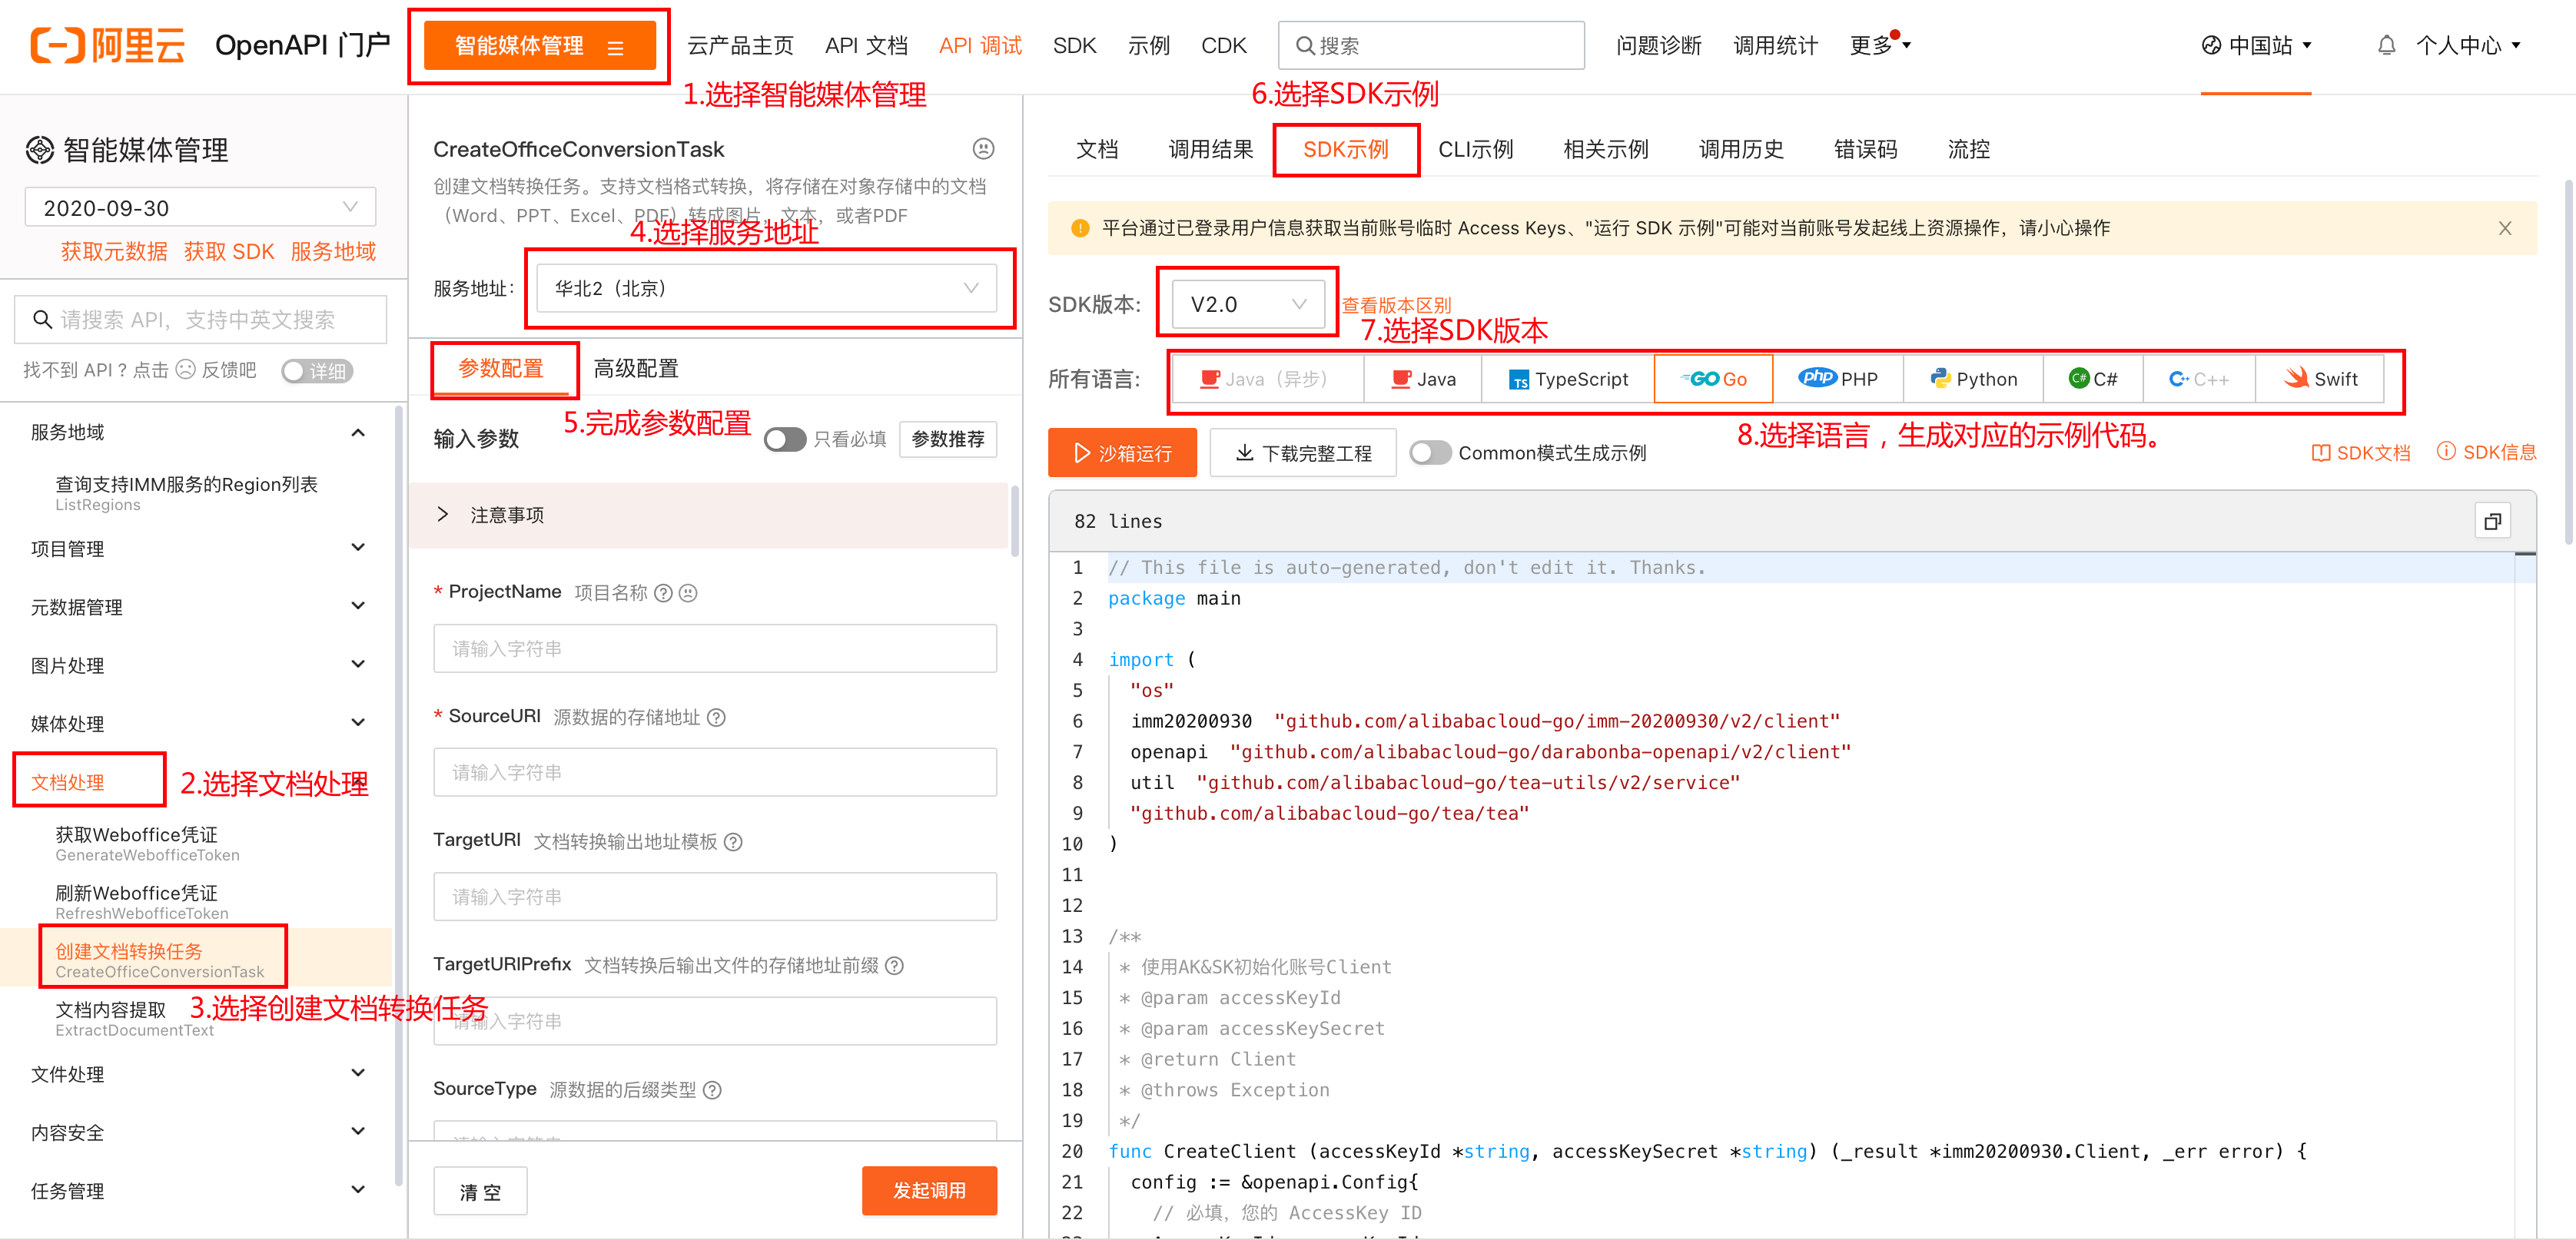Open the 服务地址 region dropdown
The height and width of the screenshot is (1240, 2576).
click(x=766, y=288)
